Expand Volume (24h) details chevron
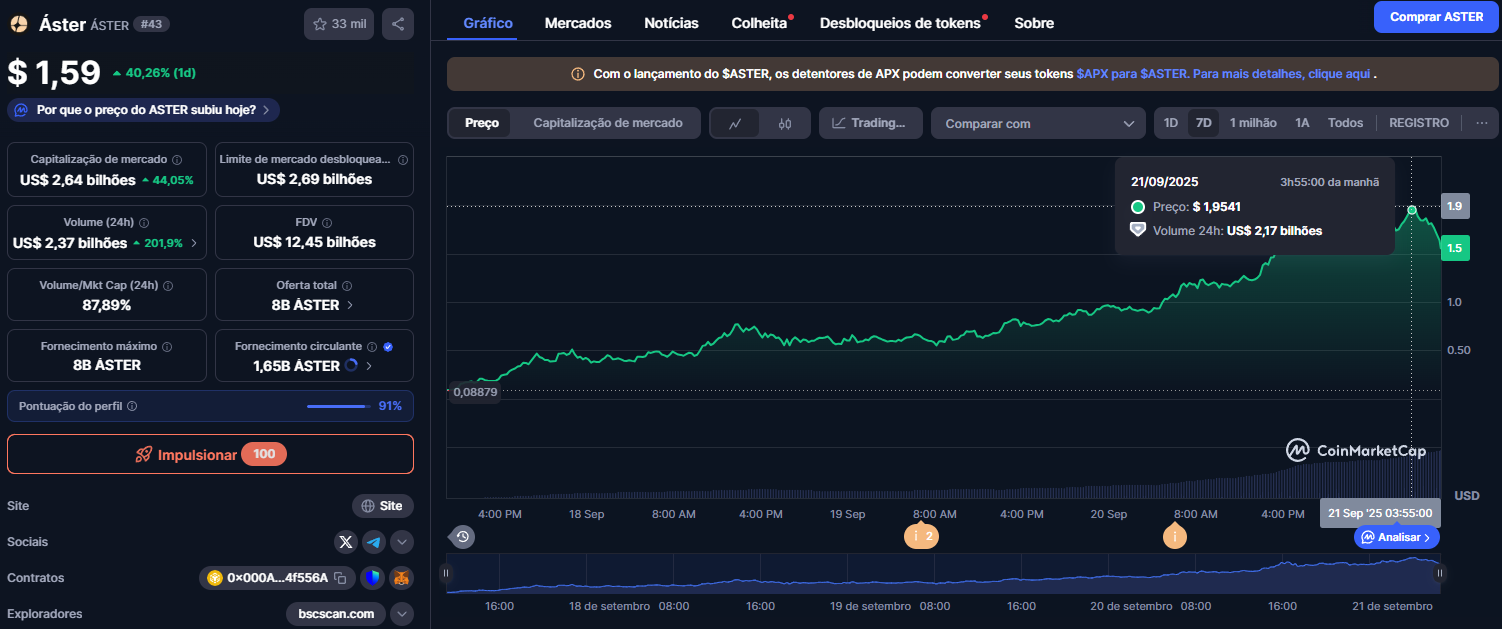Screen dimensions: 1502x629 point(193,243)
